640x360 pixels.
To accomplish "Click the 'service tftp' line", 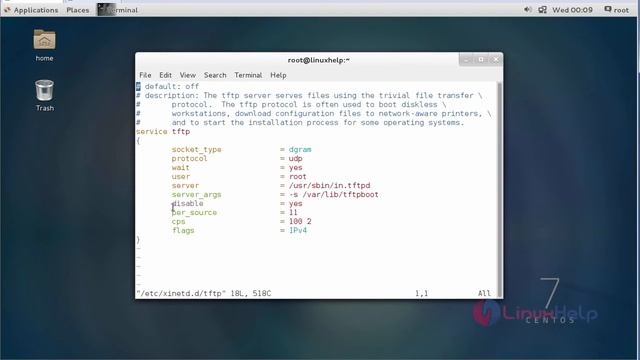I will pos(163,131).
